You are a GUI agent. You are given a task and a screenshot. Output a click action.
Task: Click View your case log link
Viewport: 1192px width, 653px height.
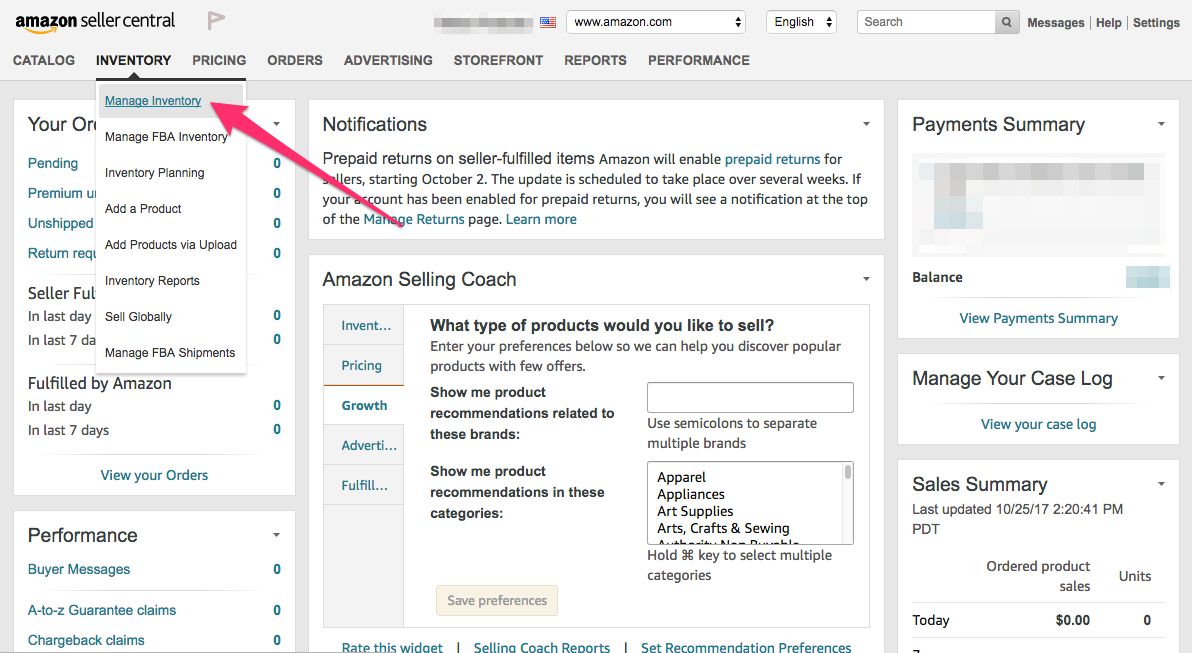coord(1038,424)
